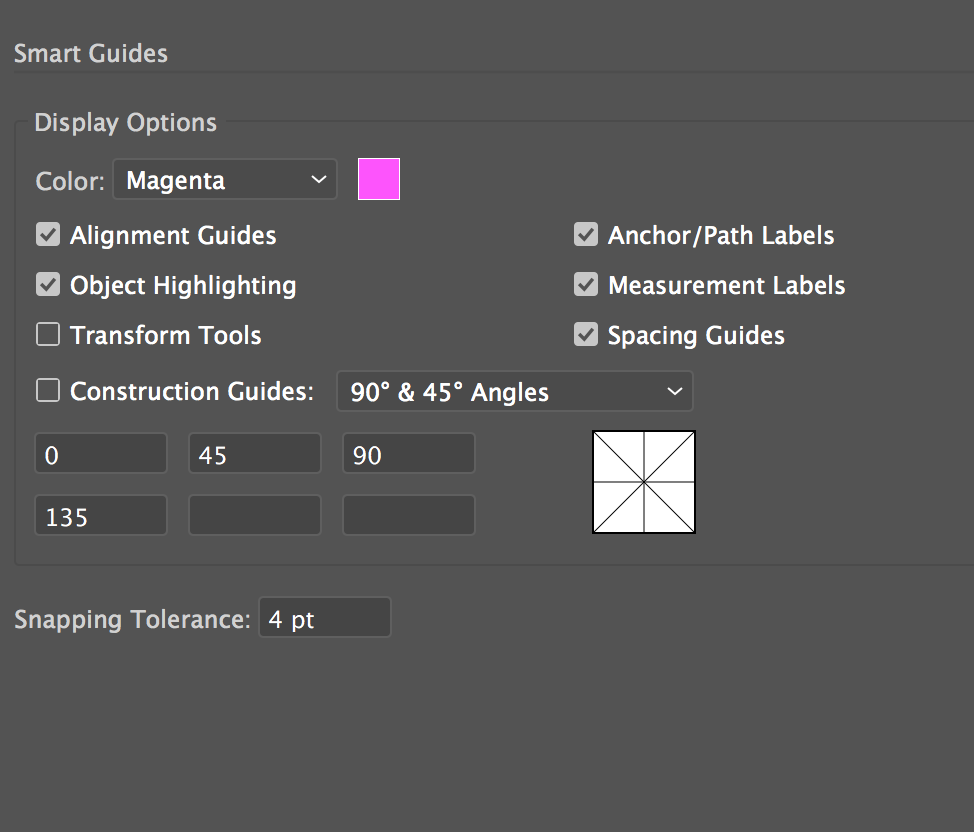974x832 pixels.
Task: Click the angle field with value 90
Action: pyautogui.click(x=408, y=454)
